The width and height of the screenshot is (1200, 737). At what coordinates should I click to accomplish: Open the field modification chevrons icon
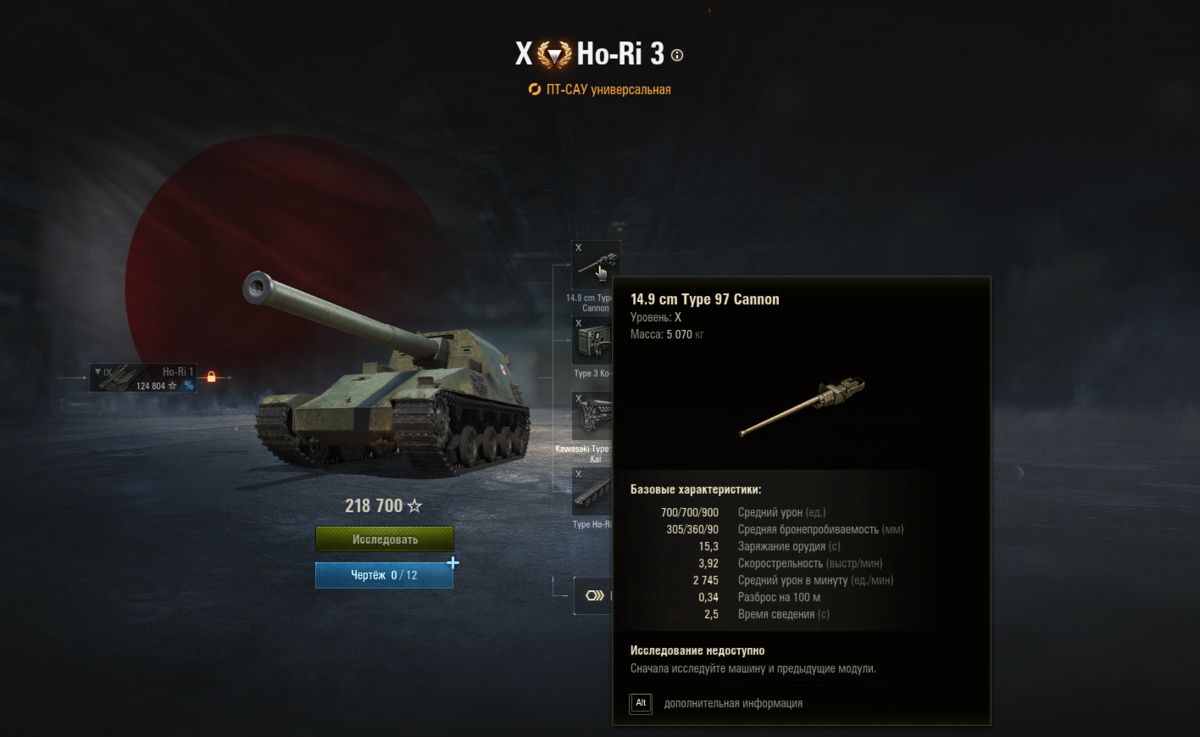[595, 596]
